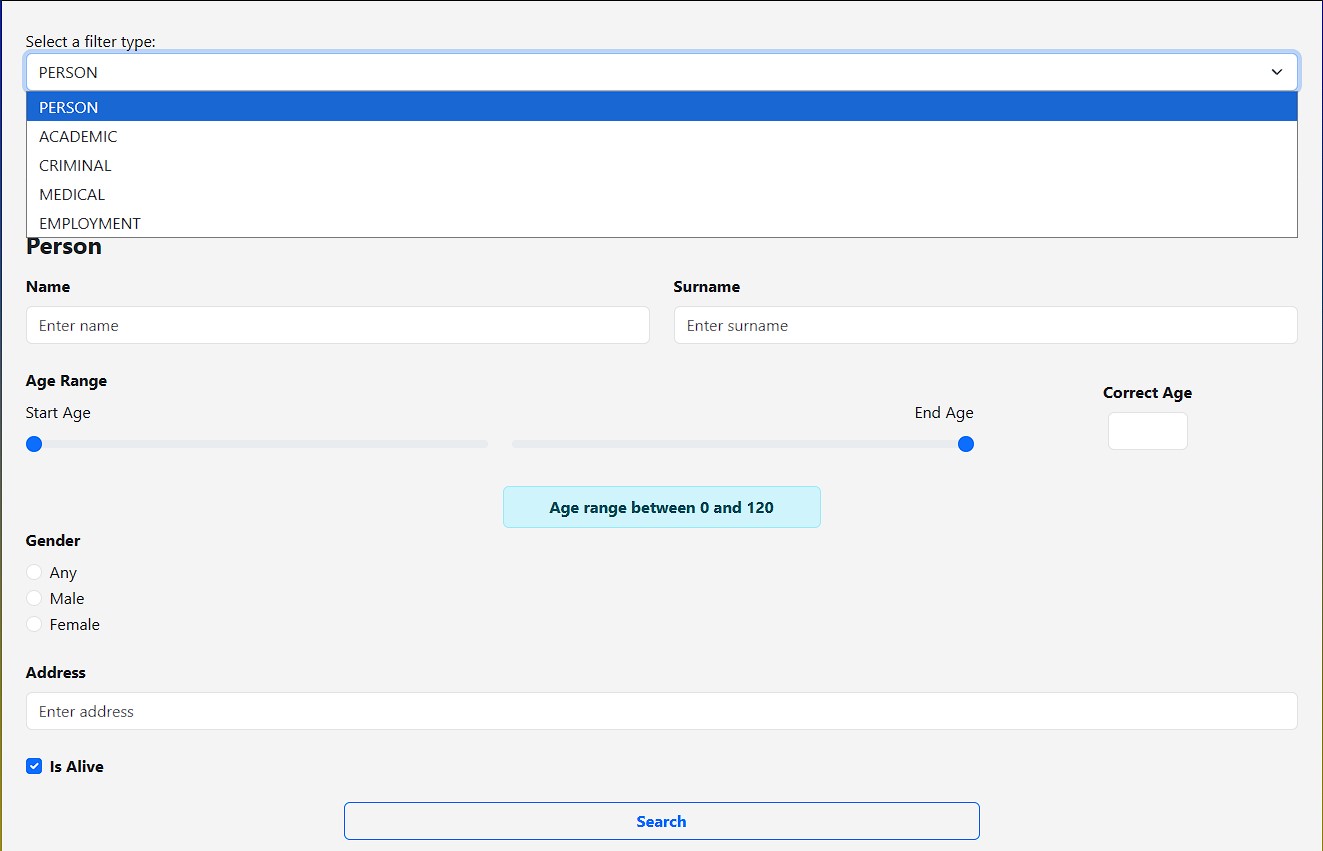Select the Any gender radio button
The image size is (1323, 851).
34,572
